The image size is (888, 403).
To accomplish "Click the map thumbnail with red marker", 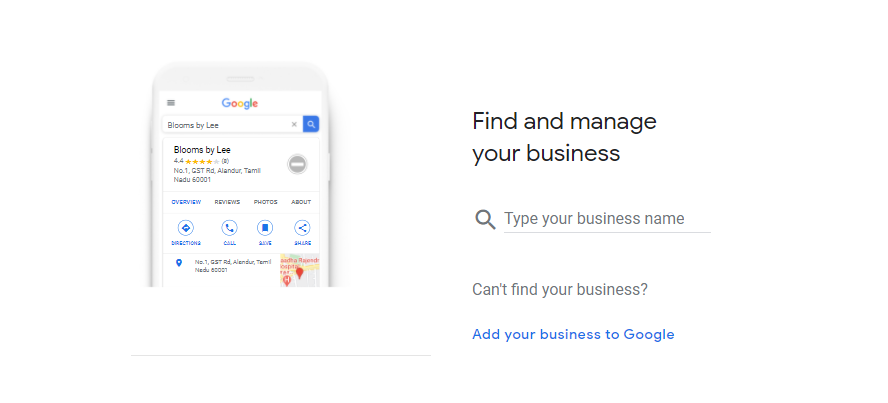I will (x=300, y=271).
